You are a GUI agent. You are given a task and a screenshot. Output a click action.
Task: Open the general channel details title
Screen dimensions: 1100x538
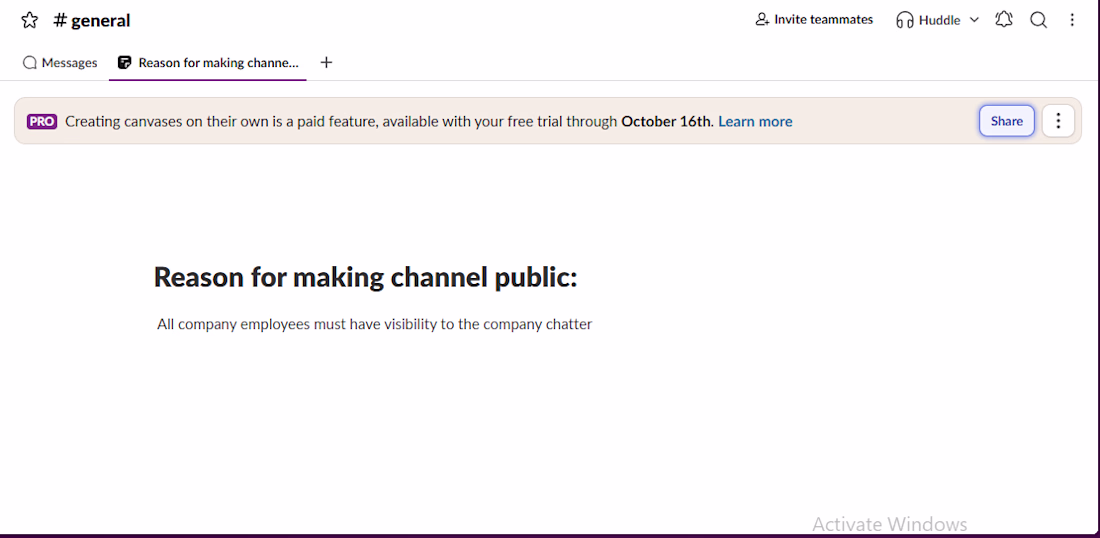(x=92, y=20)
